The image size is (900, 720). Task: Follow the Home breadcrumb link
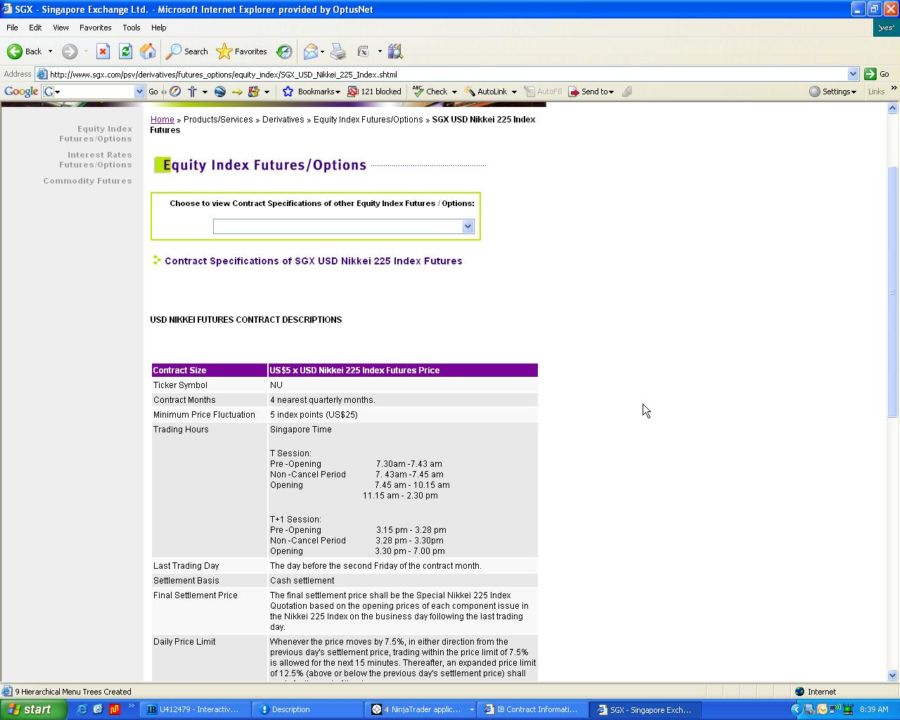coord(162,119)
